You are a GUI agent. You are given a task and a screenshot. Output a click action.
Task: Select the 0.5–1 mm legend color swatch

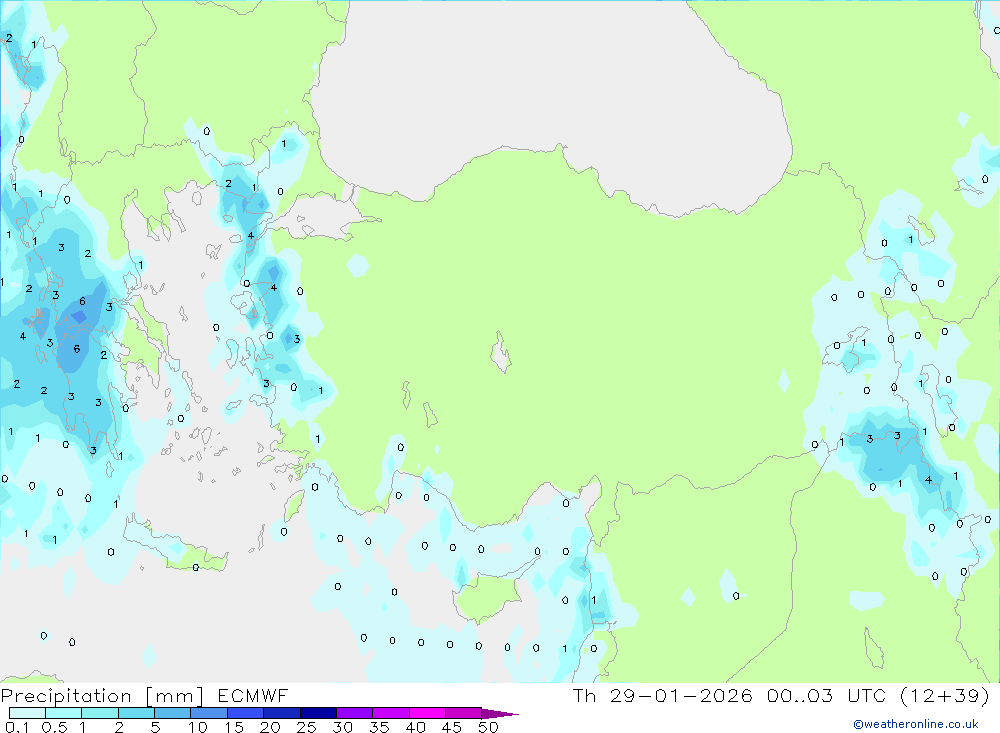64,713
